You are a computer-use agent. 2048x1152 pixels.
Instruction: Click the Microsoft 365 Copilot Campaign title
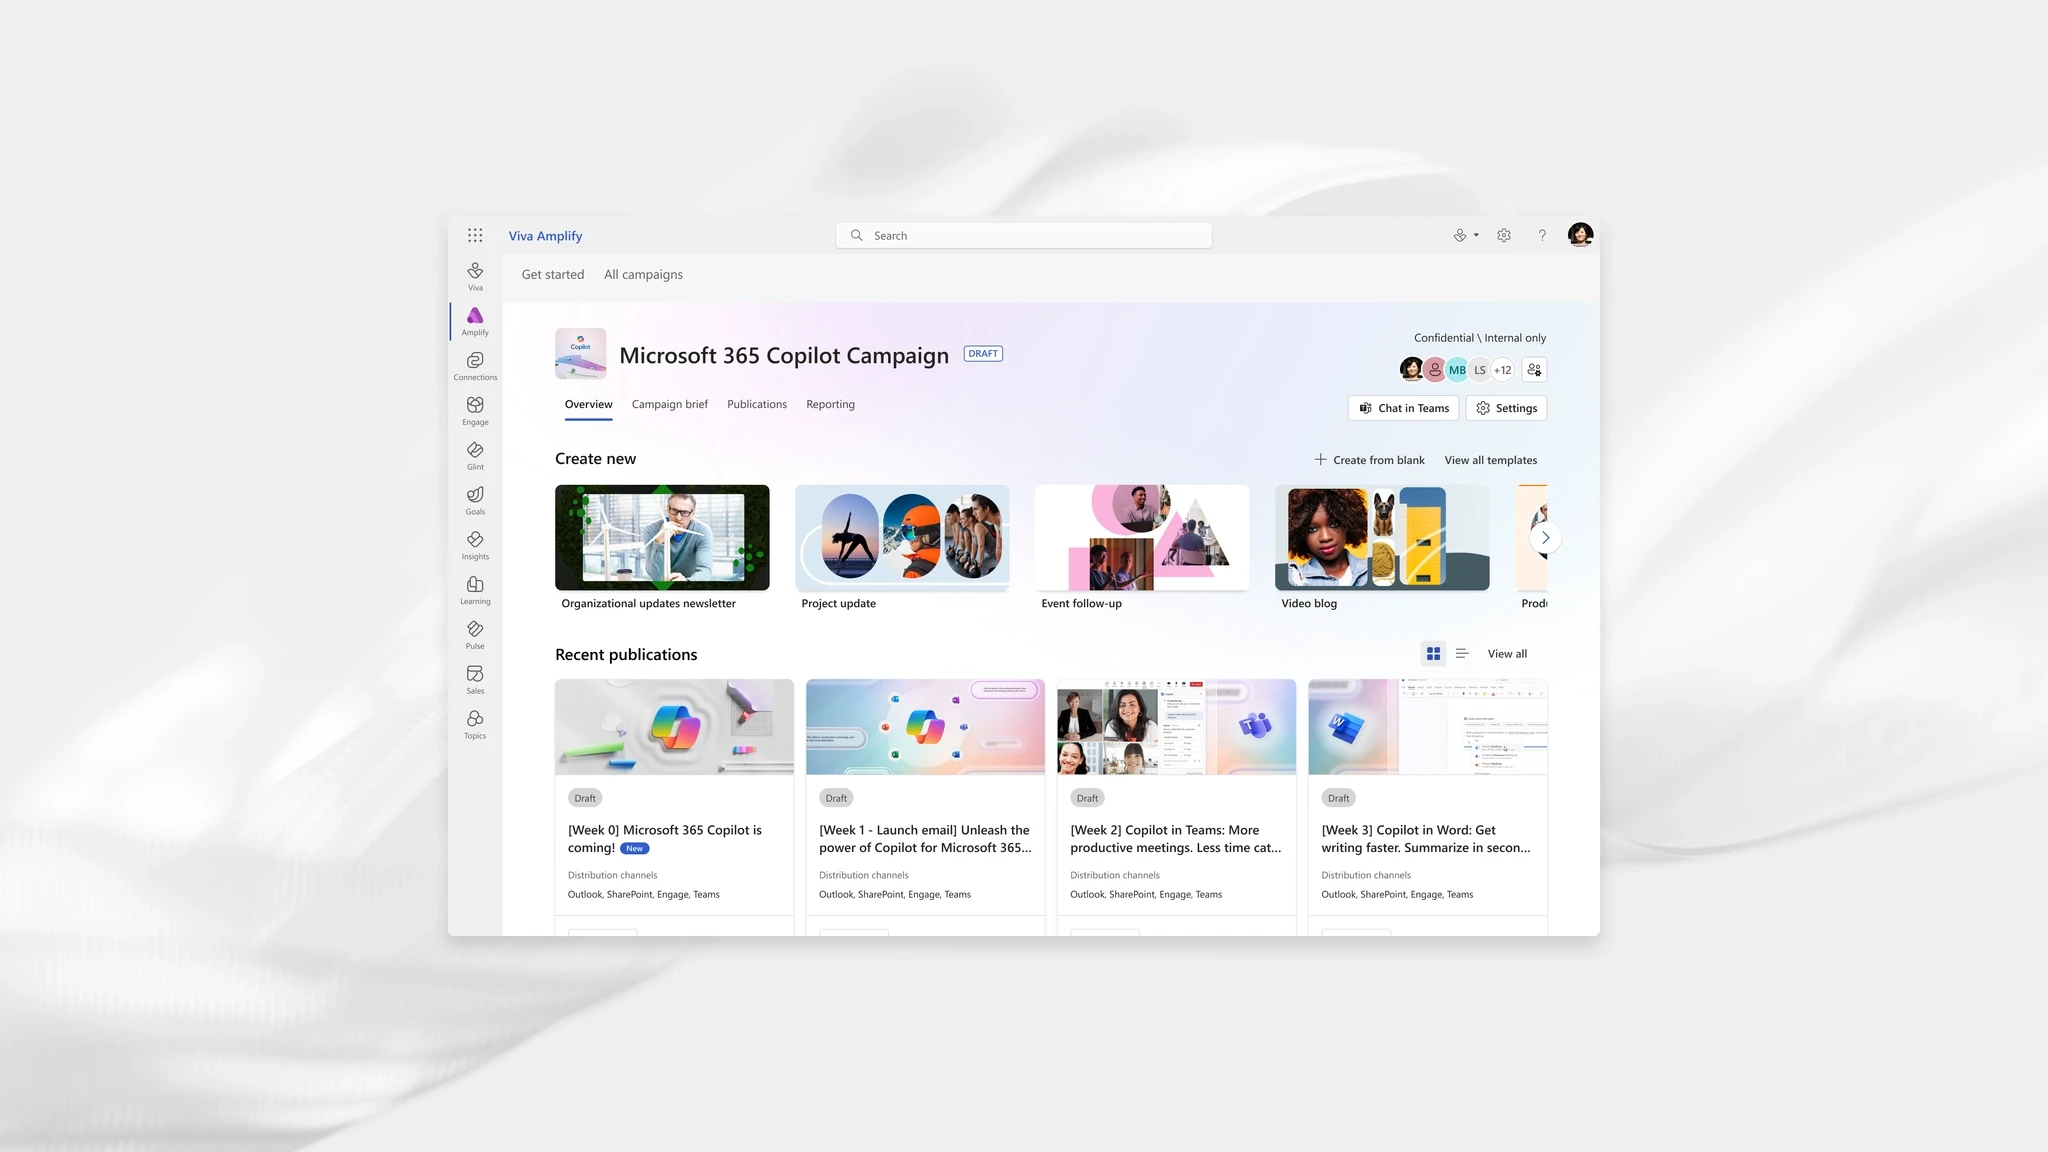784,356
